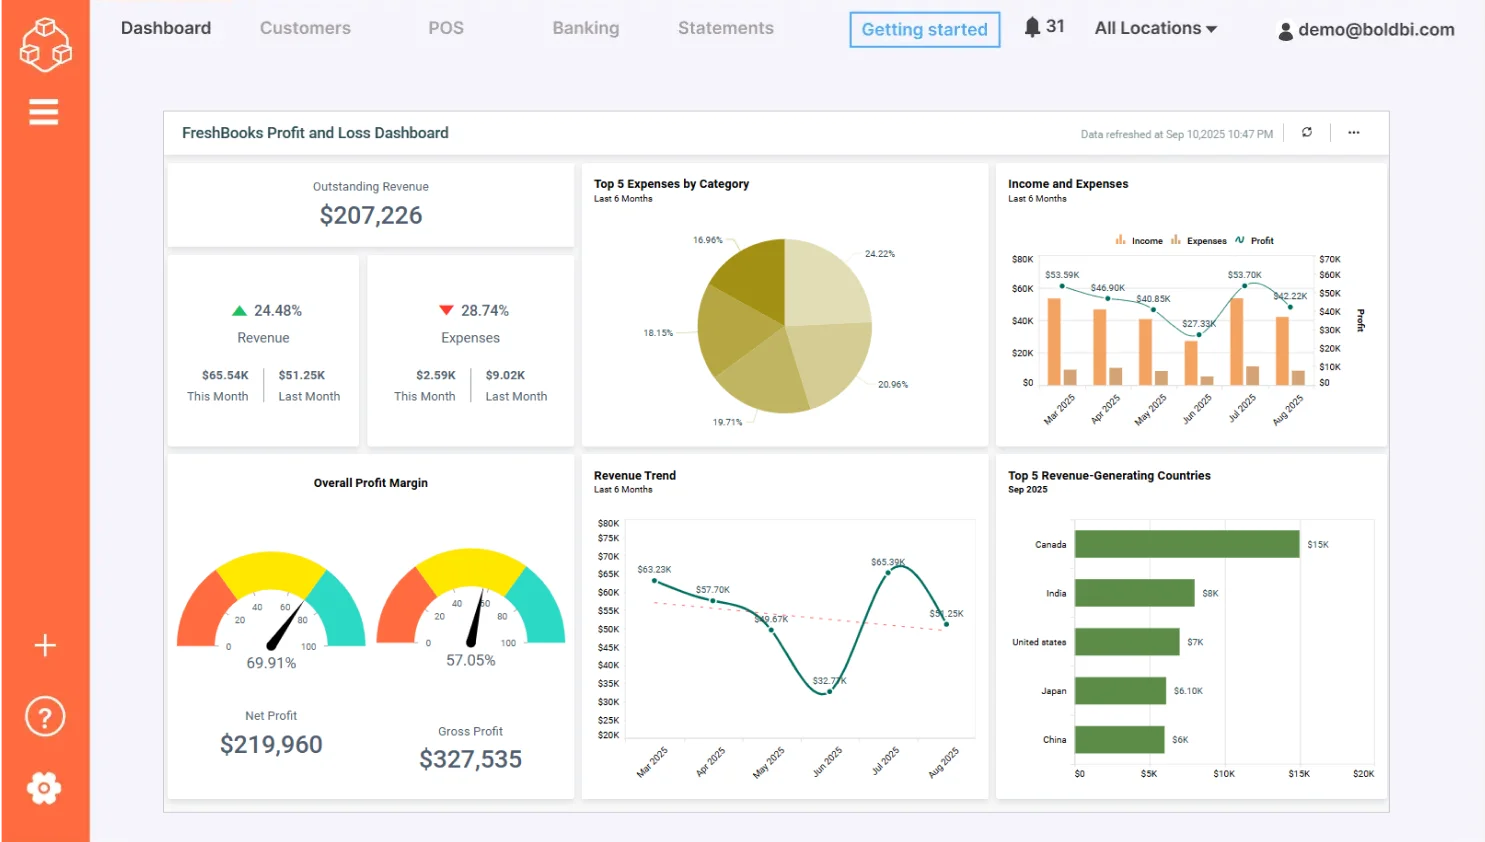This screenshot has height=842, width=1485.
Task: Click the Gross Profit amount $327,535
Action: (x=471, y=760)
